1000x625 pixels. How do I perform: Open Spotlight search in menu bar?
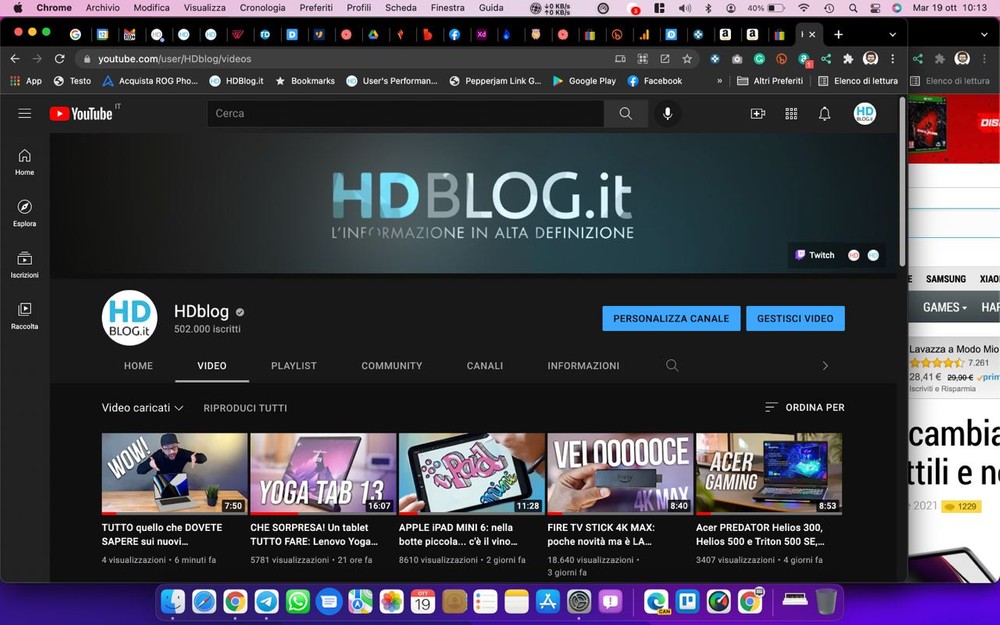coord(853,8)
